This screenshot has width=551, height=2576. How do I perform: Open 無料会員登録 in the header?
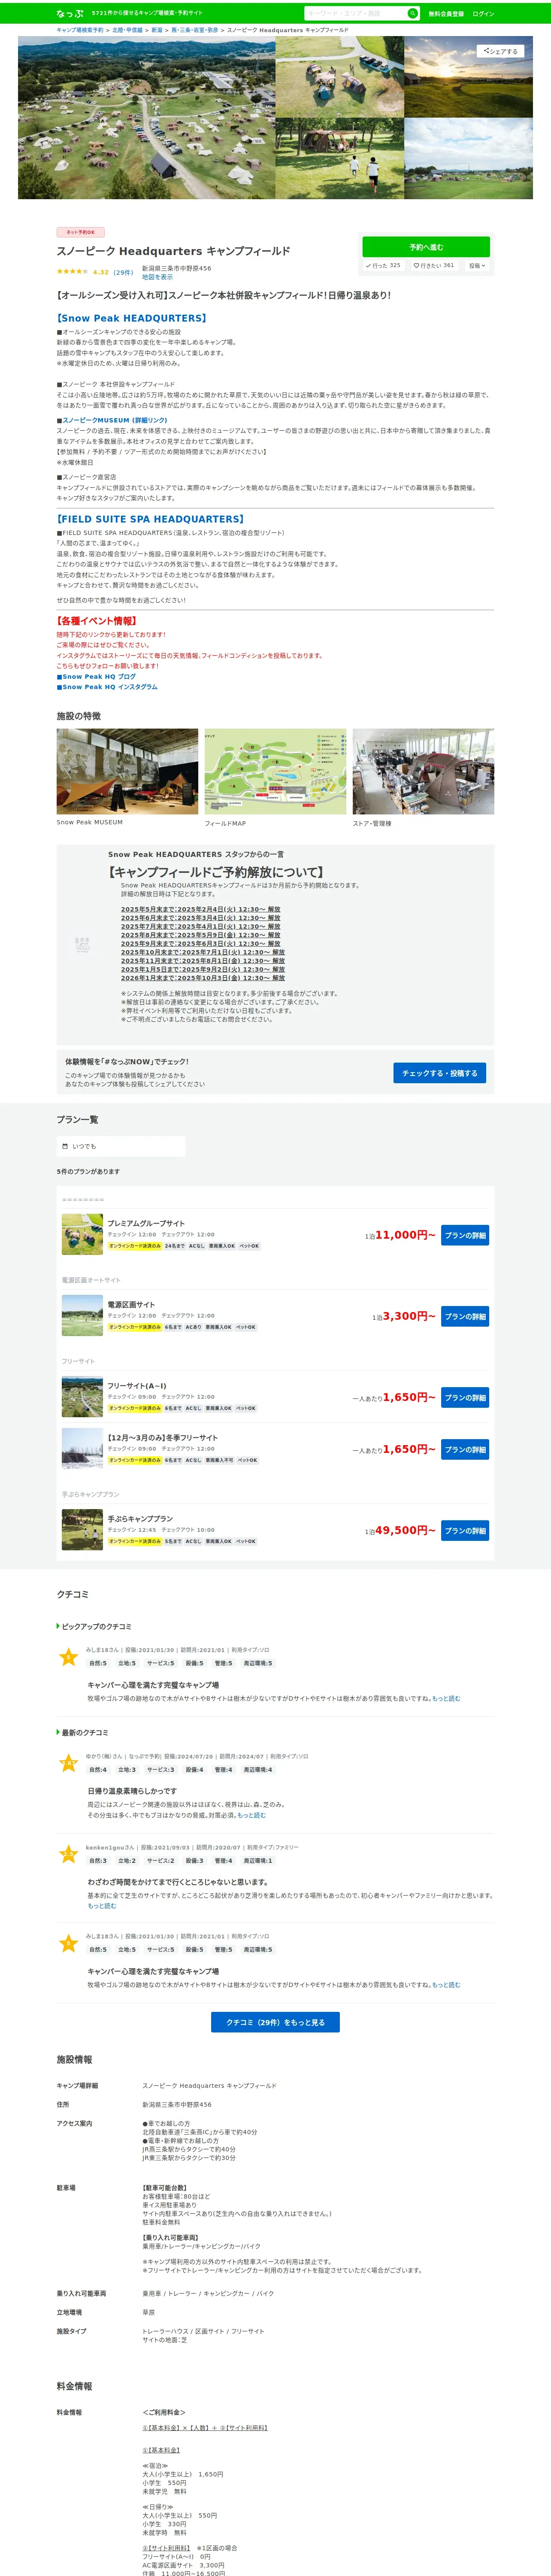(x=446, y=14)
